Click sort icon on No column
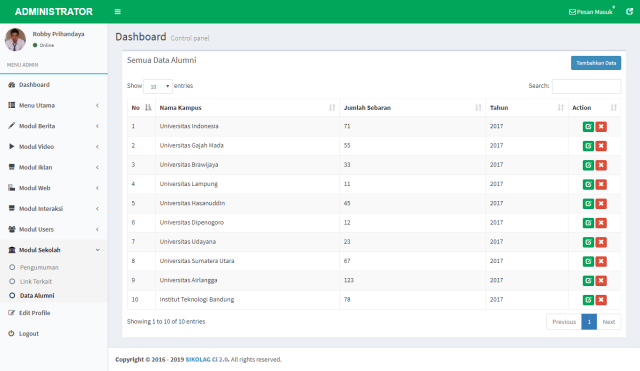The image size is (640, 371). 148,108
